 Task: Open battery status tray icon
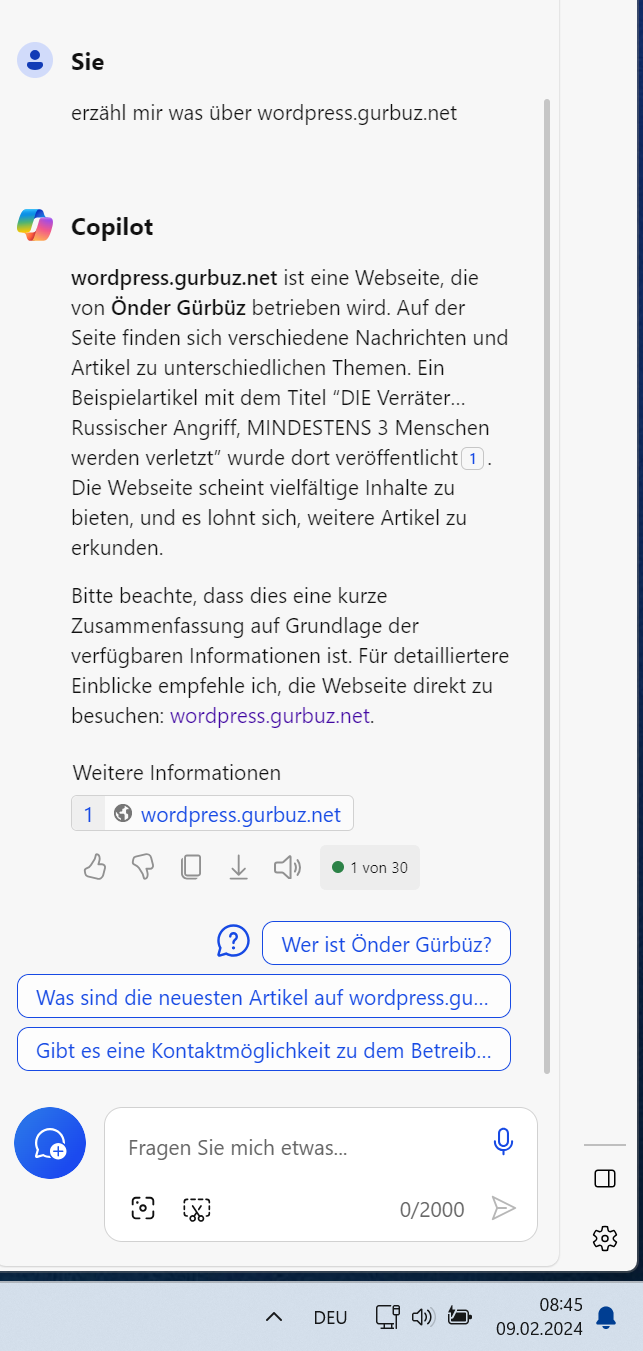click(x=459, y=1317)
